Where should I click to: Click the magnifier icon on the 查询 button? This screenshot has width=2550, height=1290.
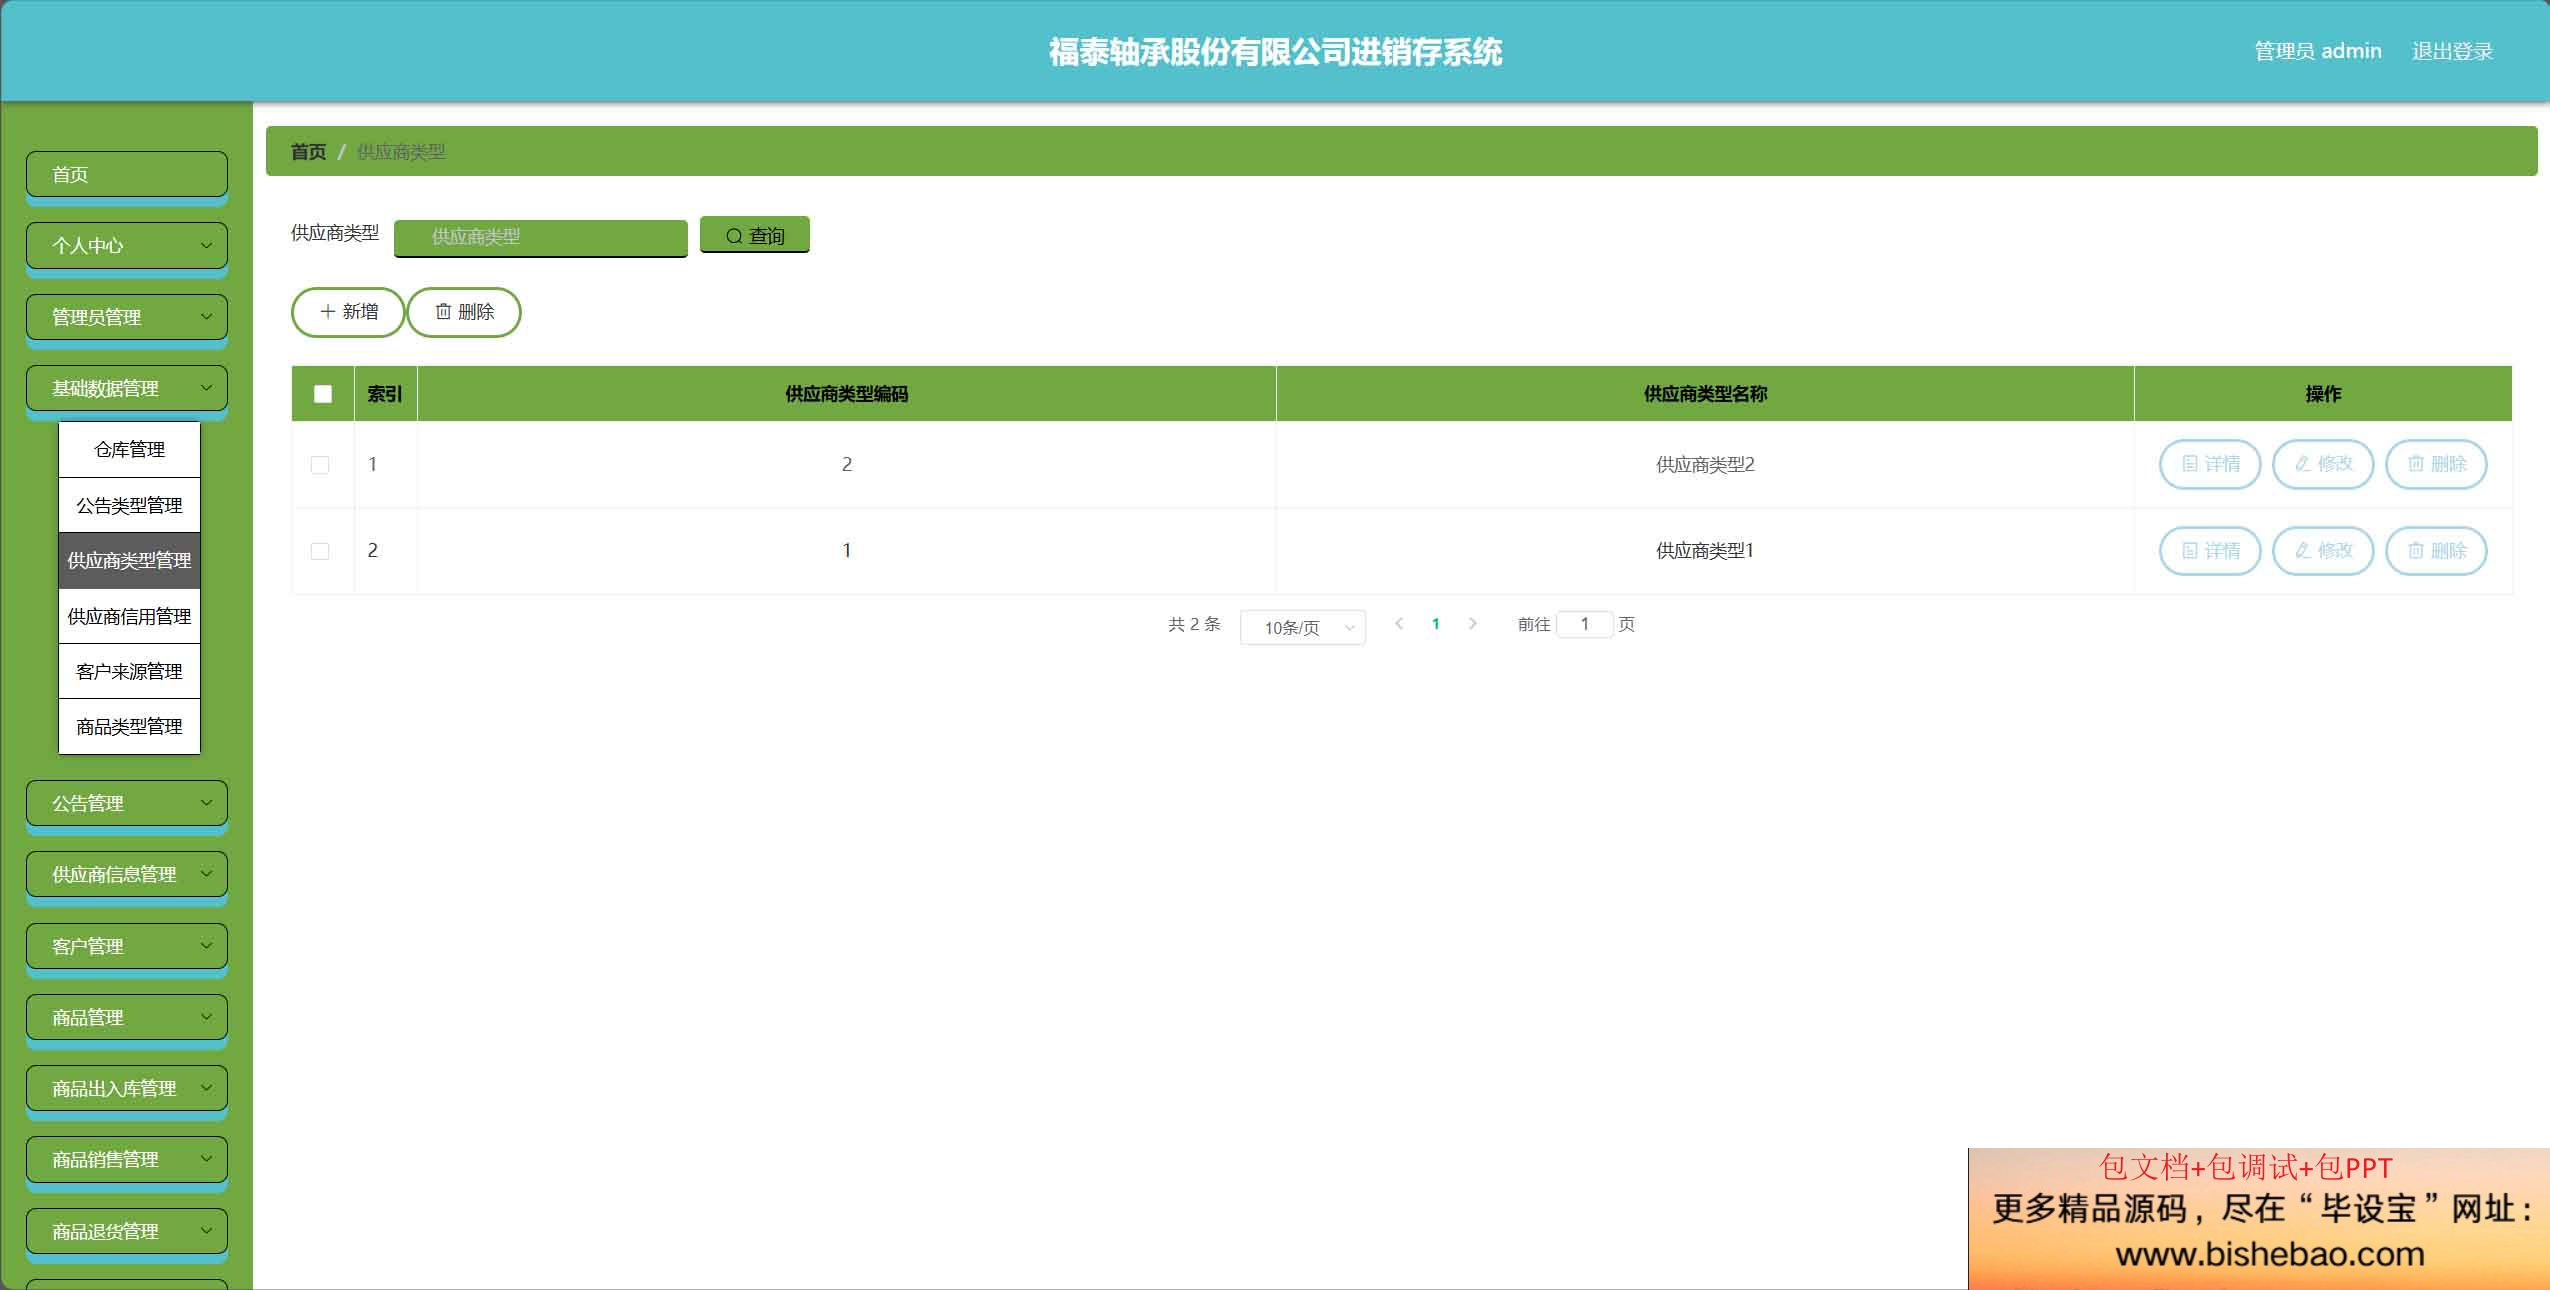coord(734,236)
